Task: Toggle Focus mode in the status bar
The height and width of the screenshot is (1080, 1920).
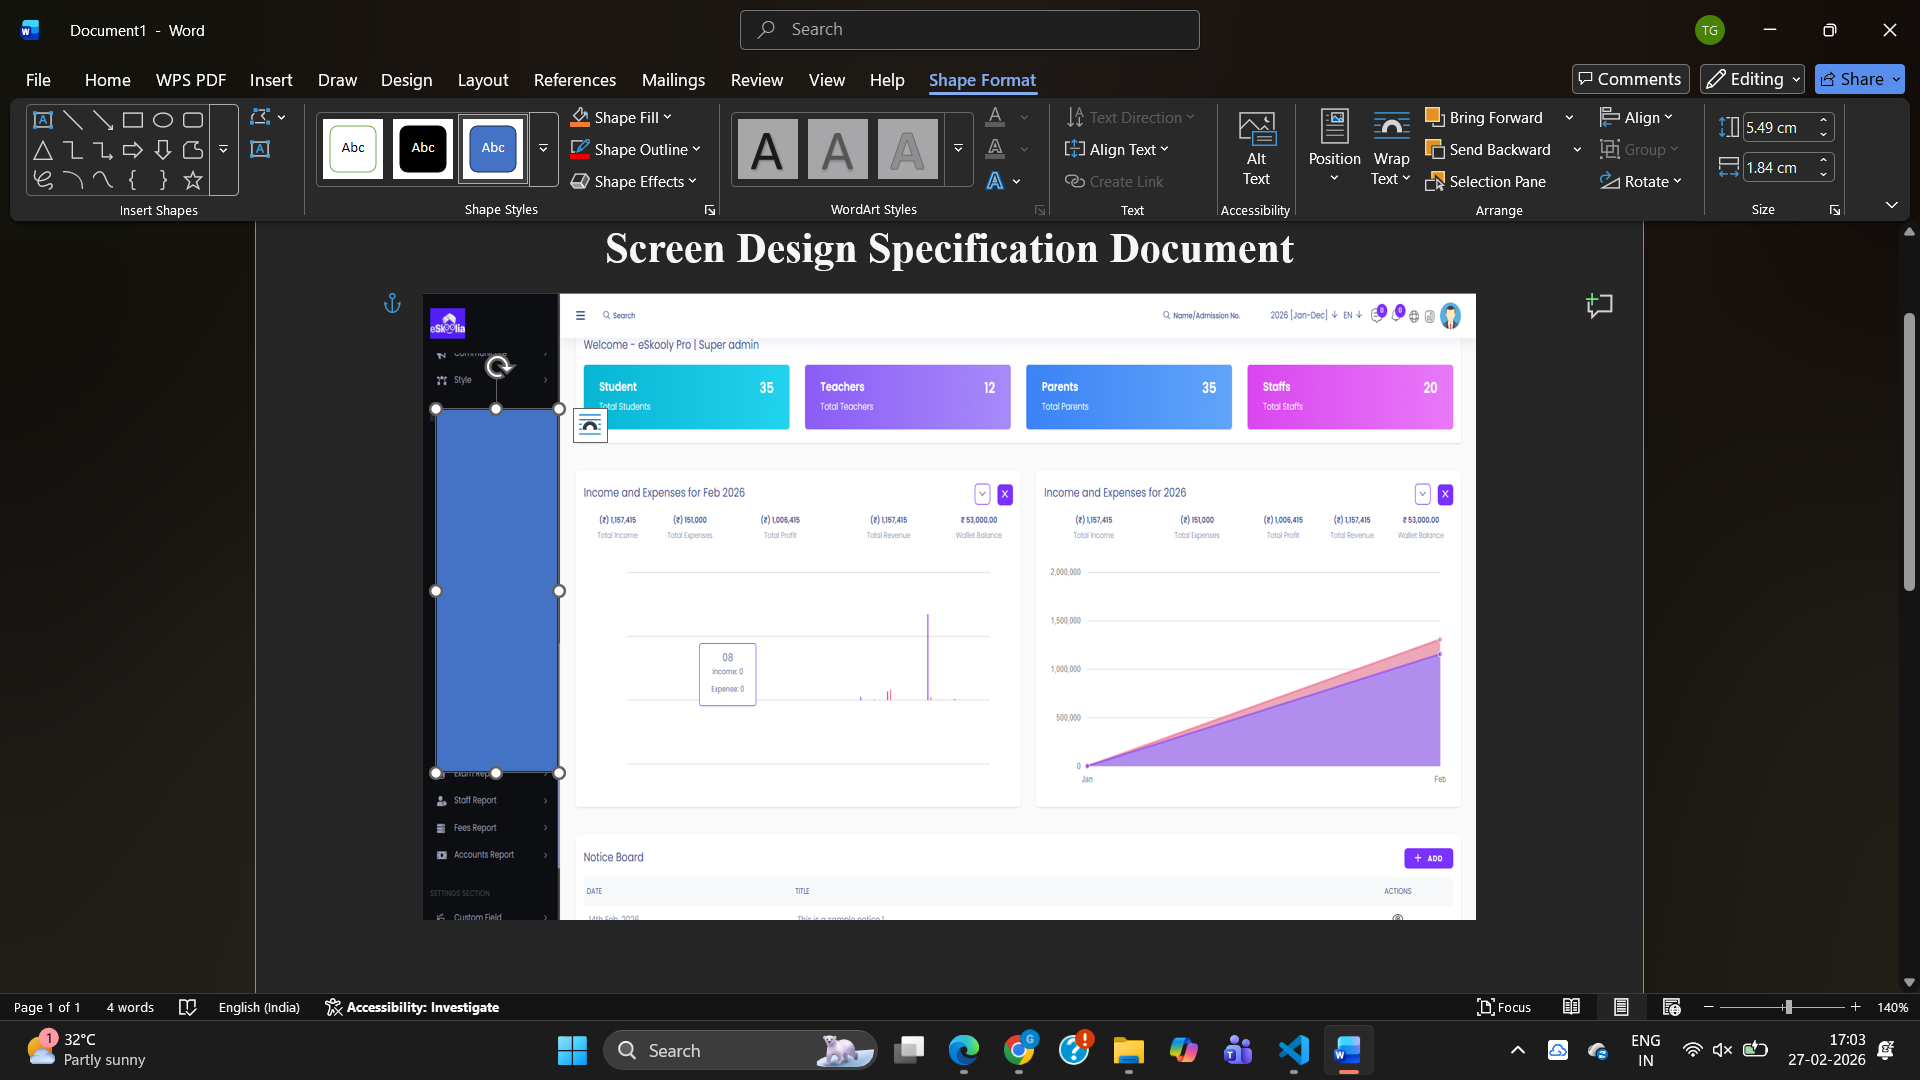Action: 1504,1007
